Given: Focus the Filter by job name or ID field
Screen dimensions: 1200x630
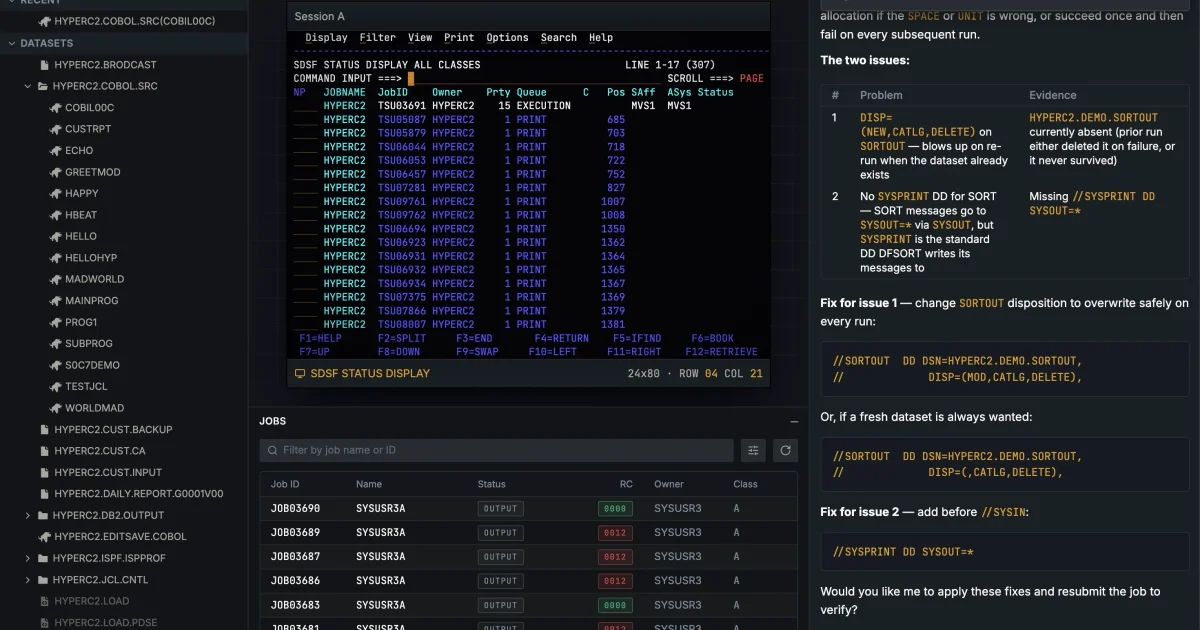Looking at the screenshot, I should (x=497, y=450).
